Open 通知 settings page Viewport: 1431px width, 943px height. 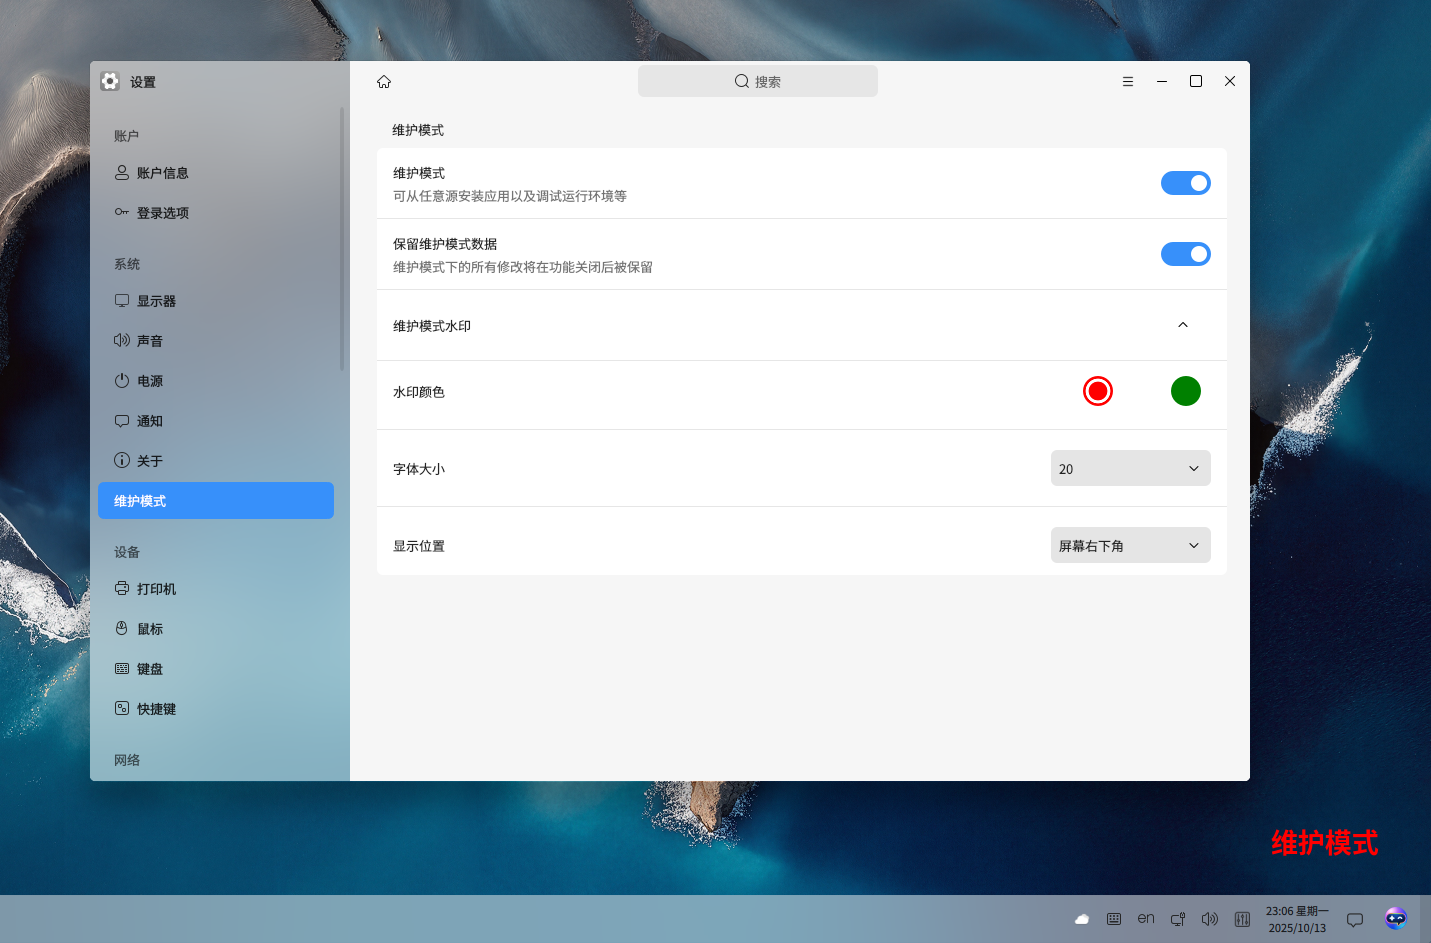216,421
